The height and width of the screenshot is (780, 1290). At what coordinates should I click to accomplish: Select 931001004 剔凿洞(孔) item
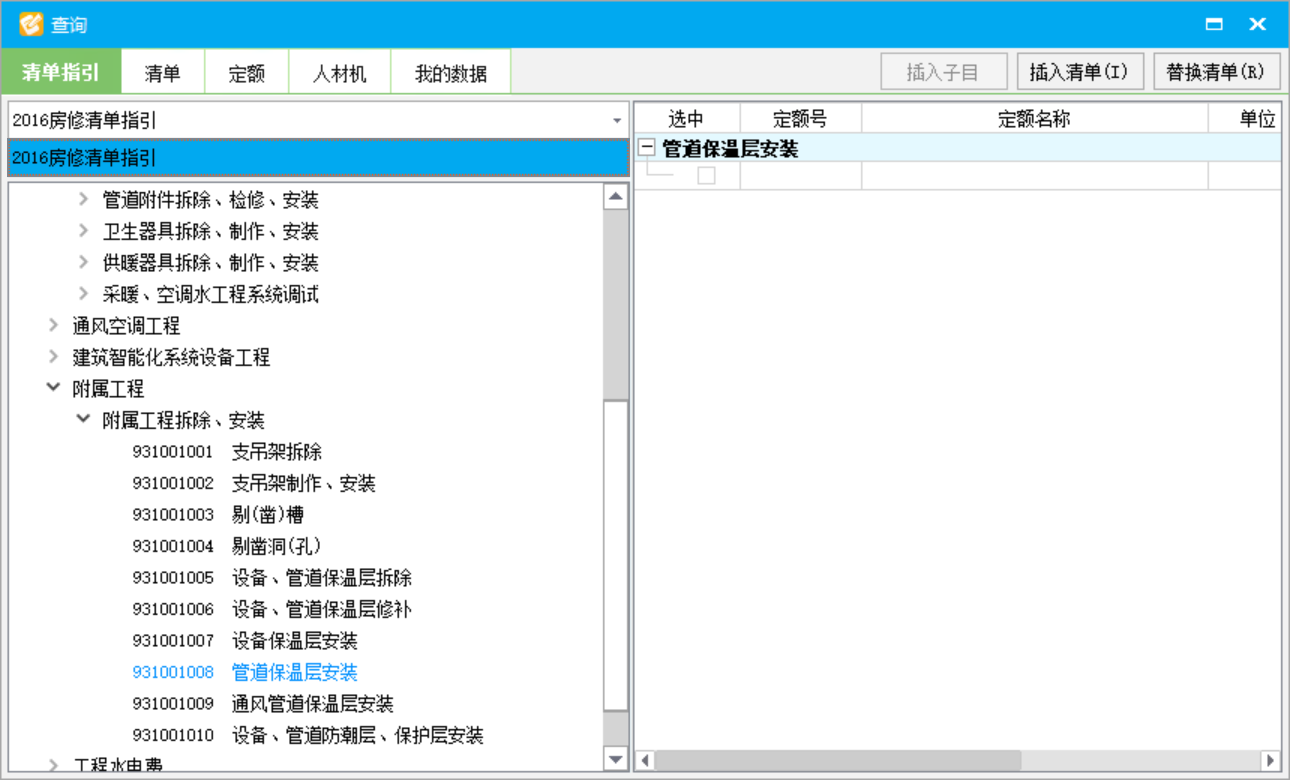(227, 546)
